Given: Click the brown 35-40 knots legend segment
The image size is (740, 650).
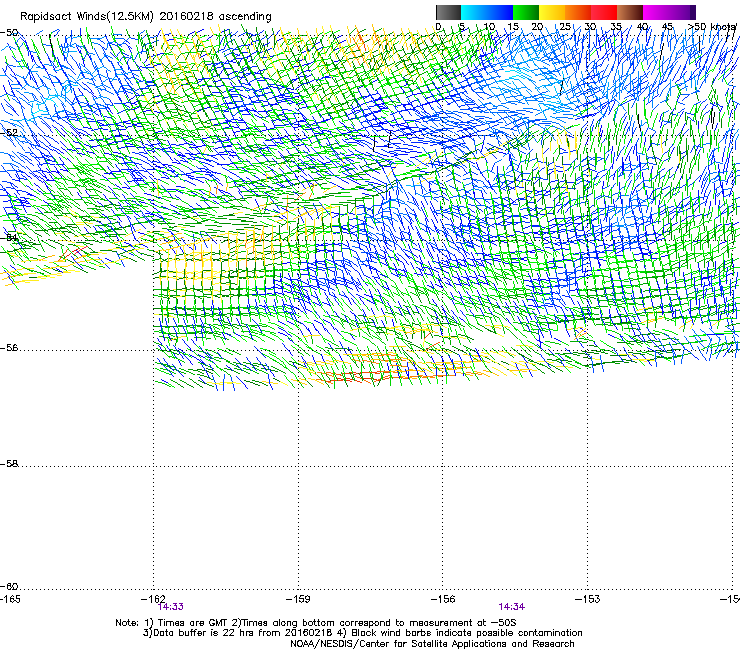Looking at the screenshot, I should pyautogui.click(x=630, y=12).
